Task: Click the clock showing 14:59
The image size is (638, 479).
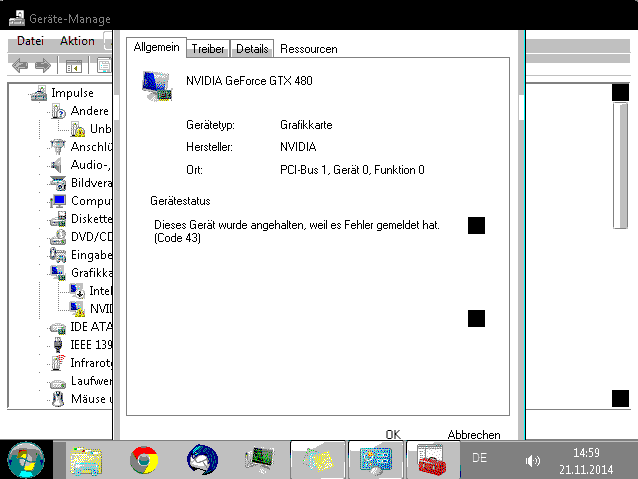Action: [x=586, y=453]
